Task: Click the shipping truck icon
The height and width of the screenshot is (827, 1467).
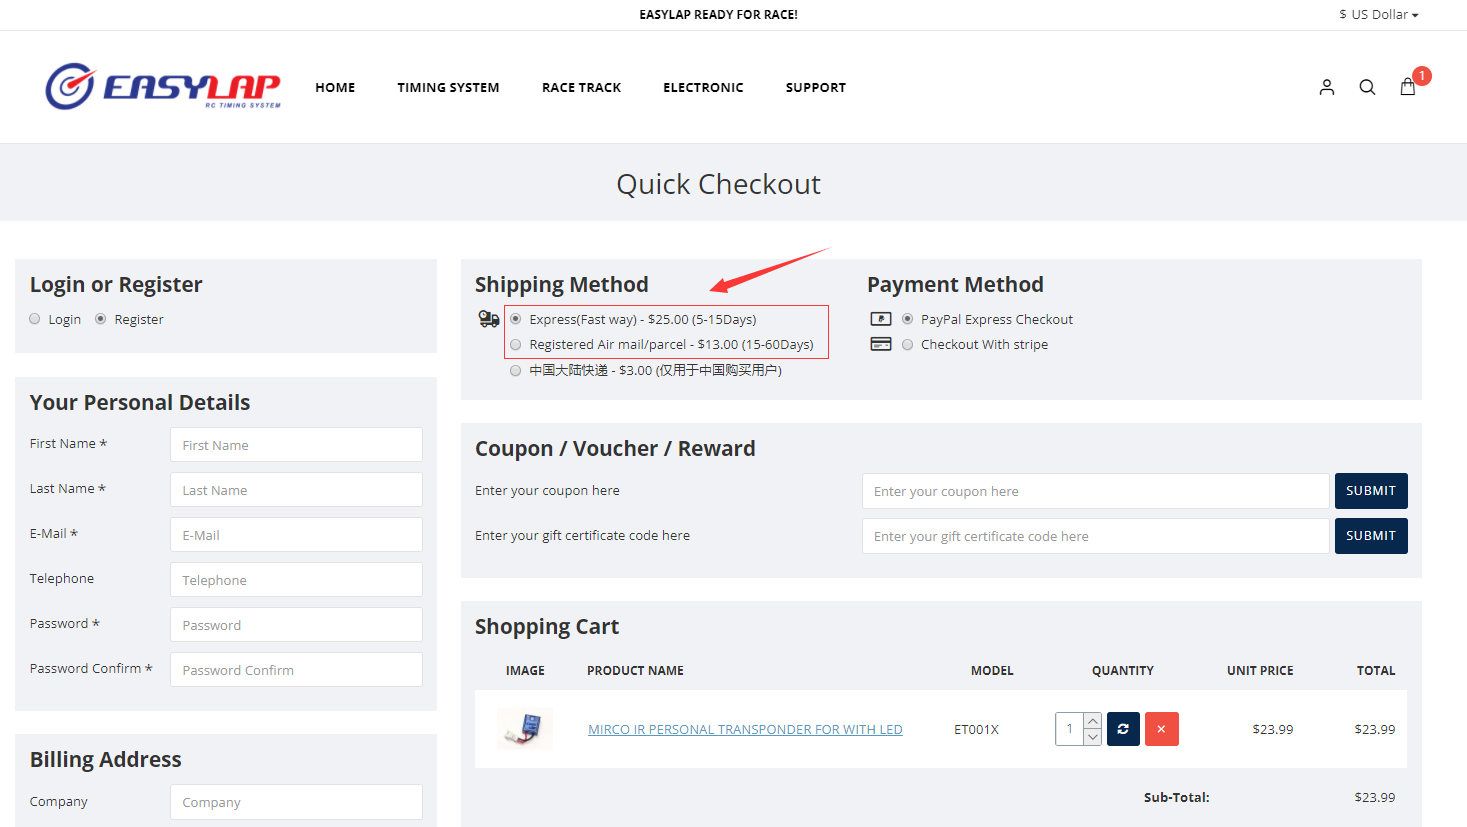Action: 489,319
